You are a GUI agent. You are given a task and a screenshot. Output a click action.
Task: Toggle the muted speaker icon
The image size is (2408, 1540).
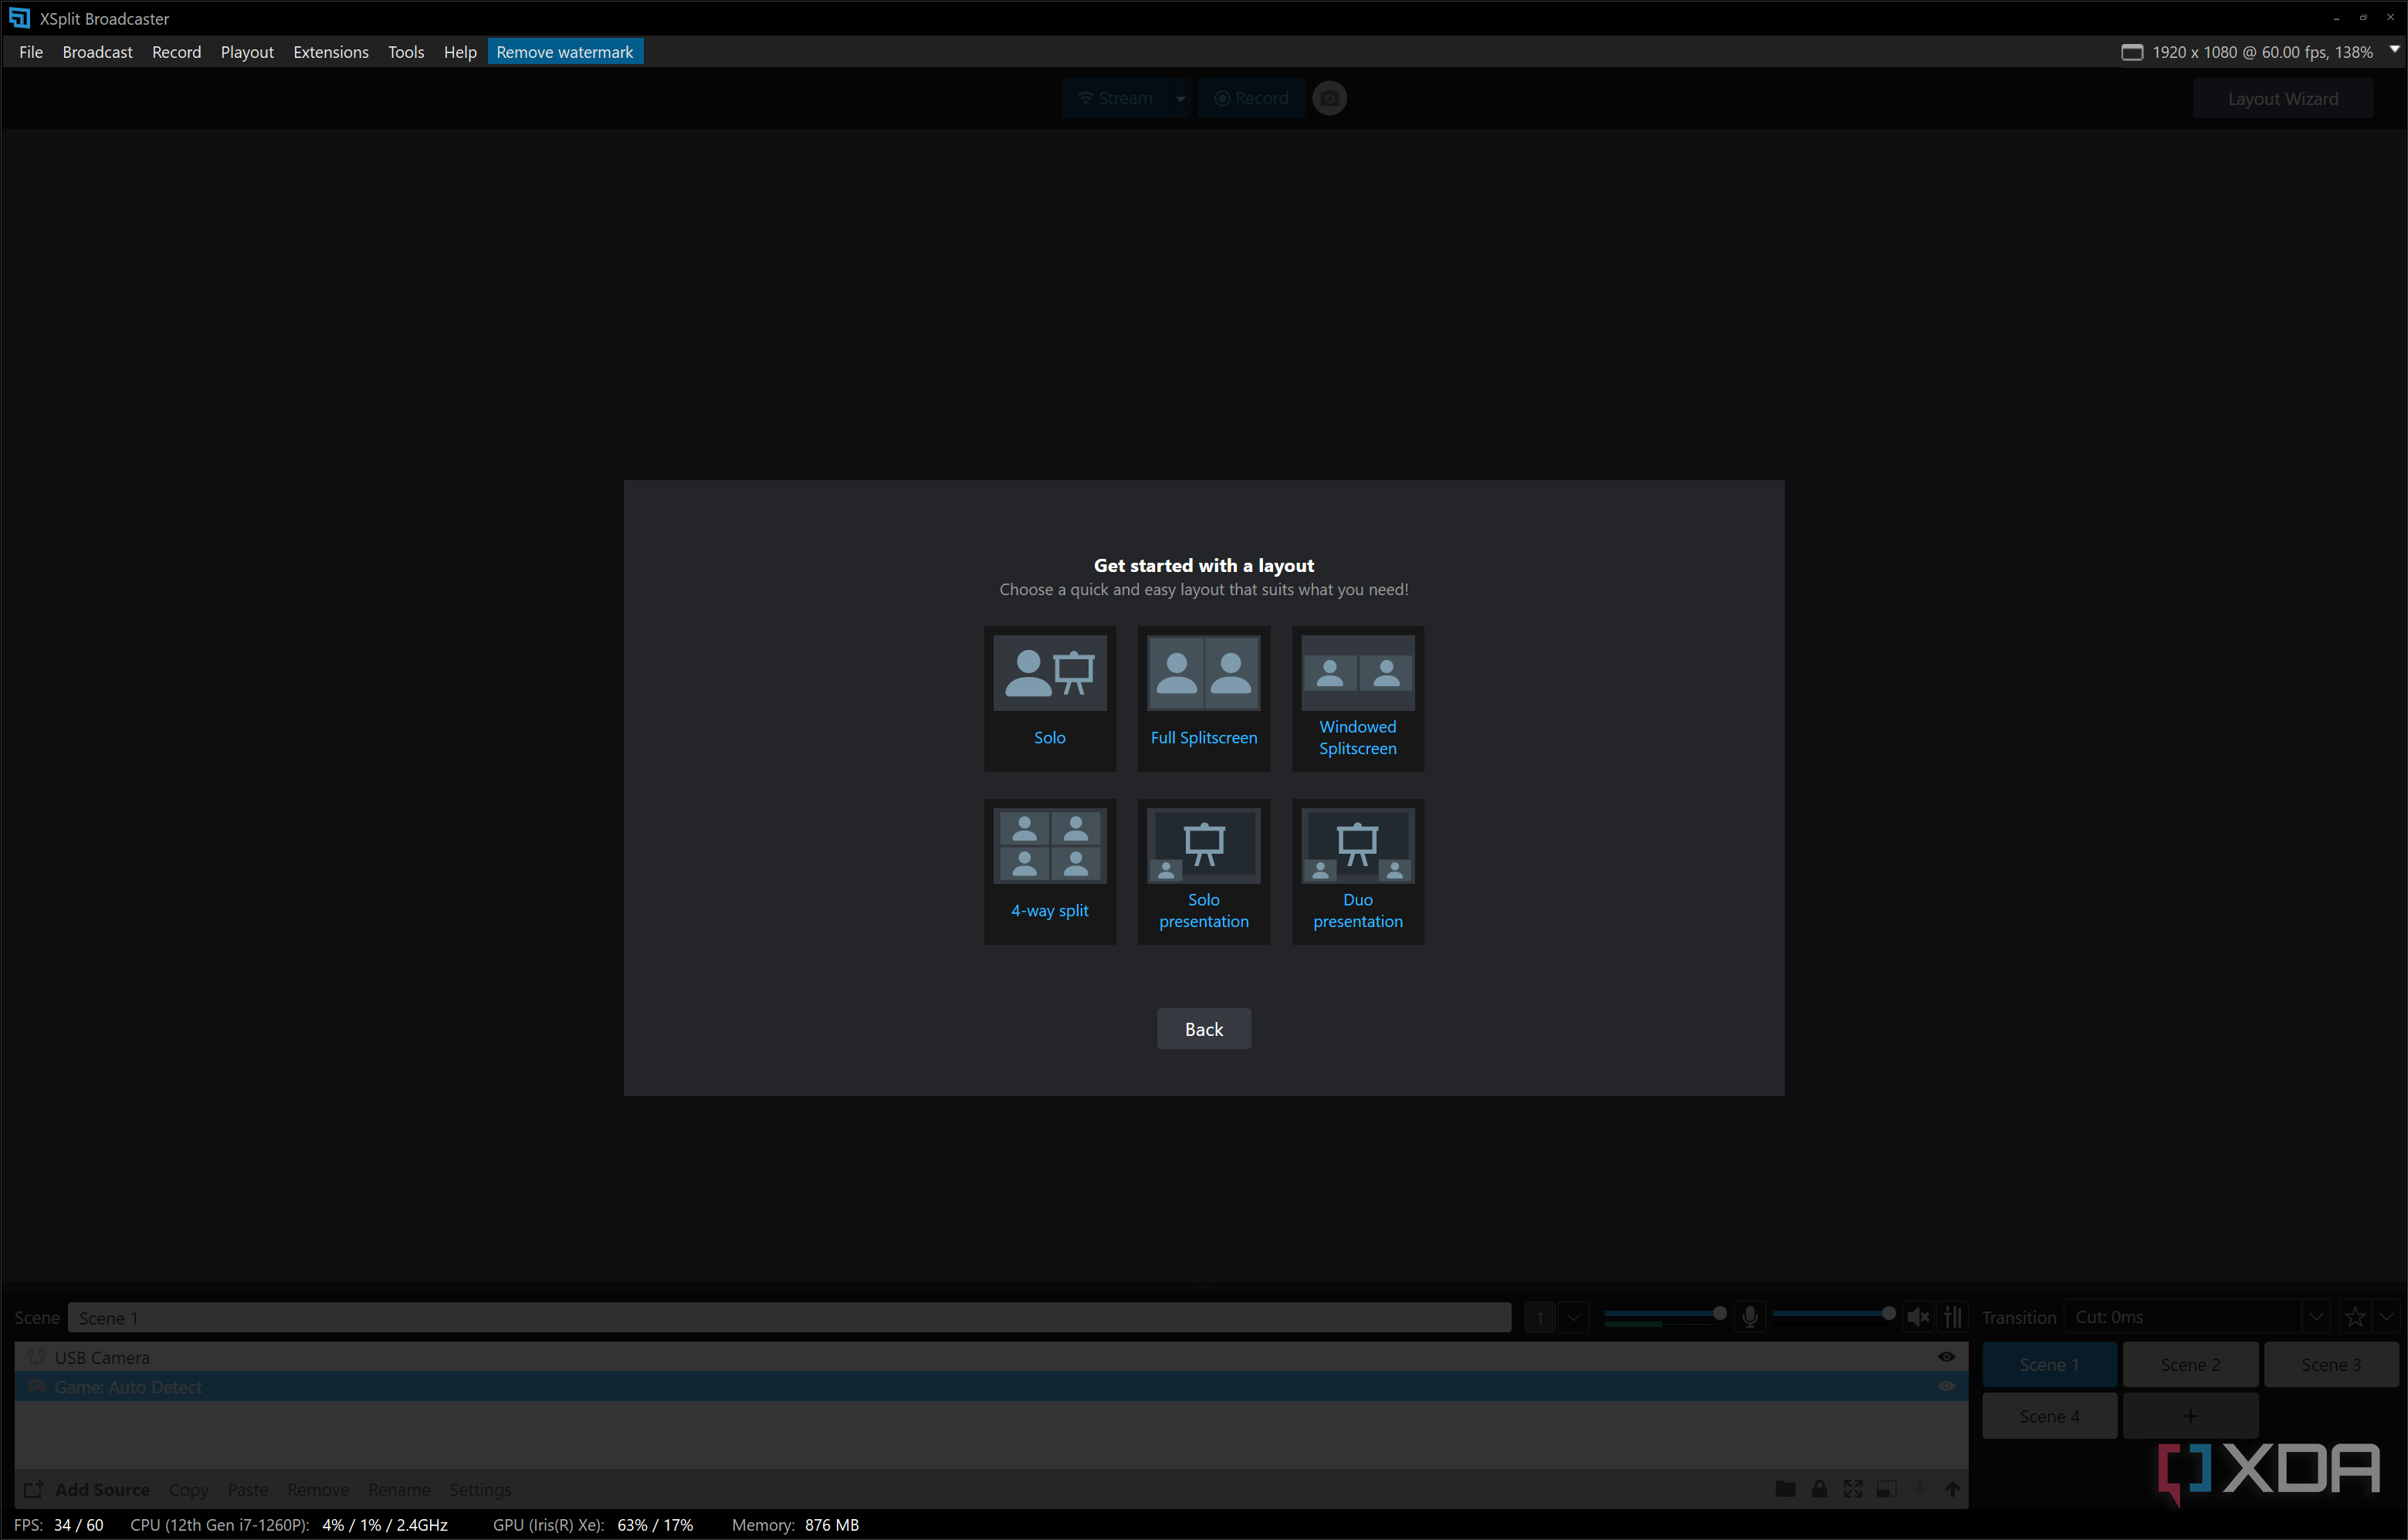pos(1917,1317)
